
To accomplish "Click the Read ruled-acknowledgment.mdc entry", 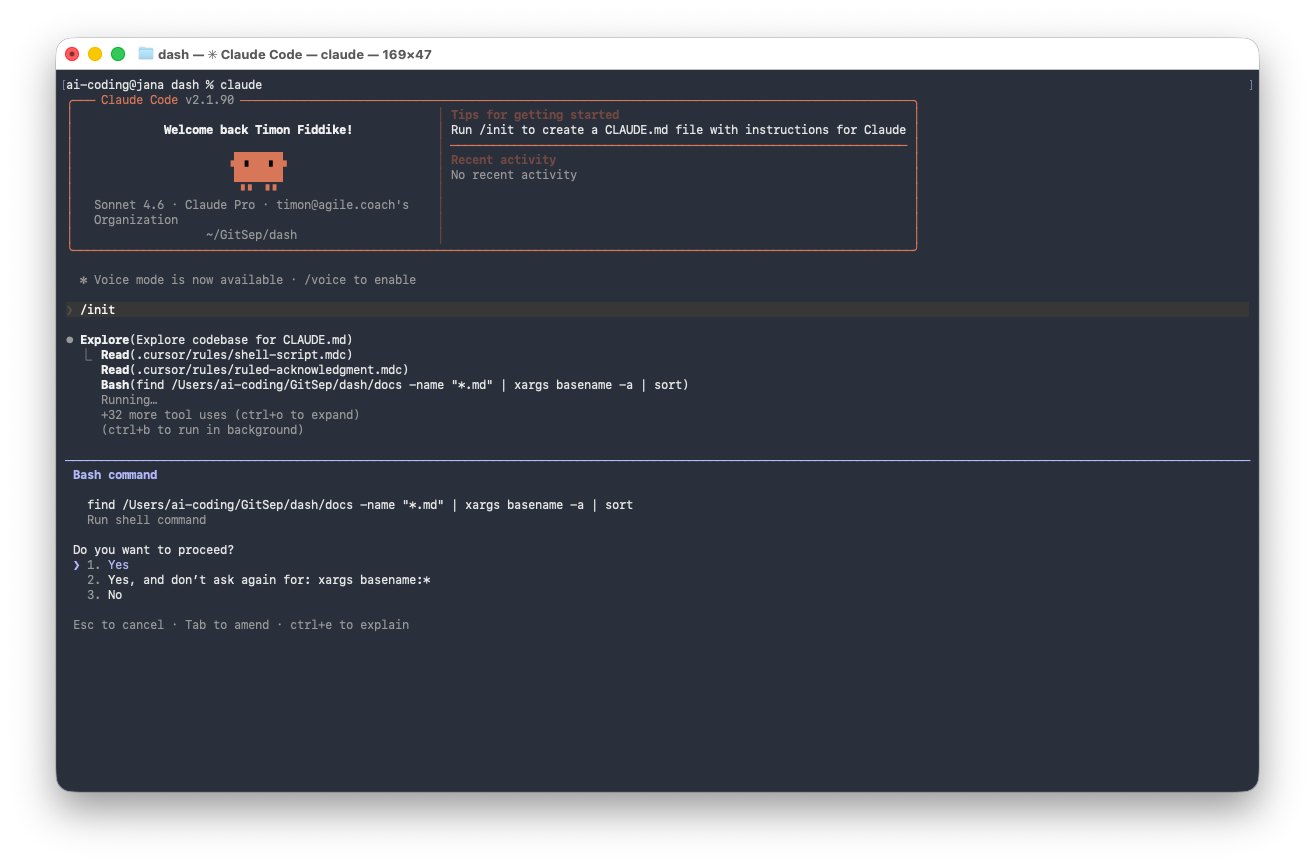I will pos(254,370).
